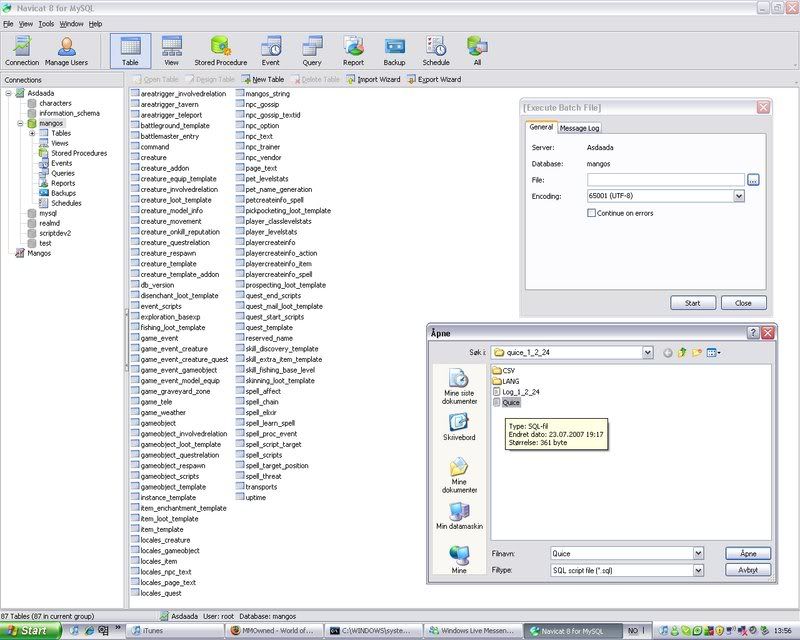Collapse the mangos database node
The image size is (800, 640).
click(x=20, y=124)
